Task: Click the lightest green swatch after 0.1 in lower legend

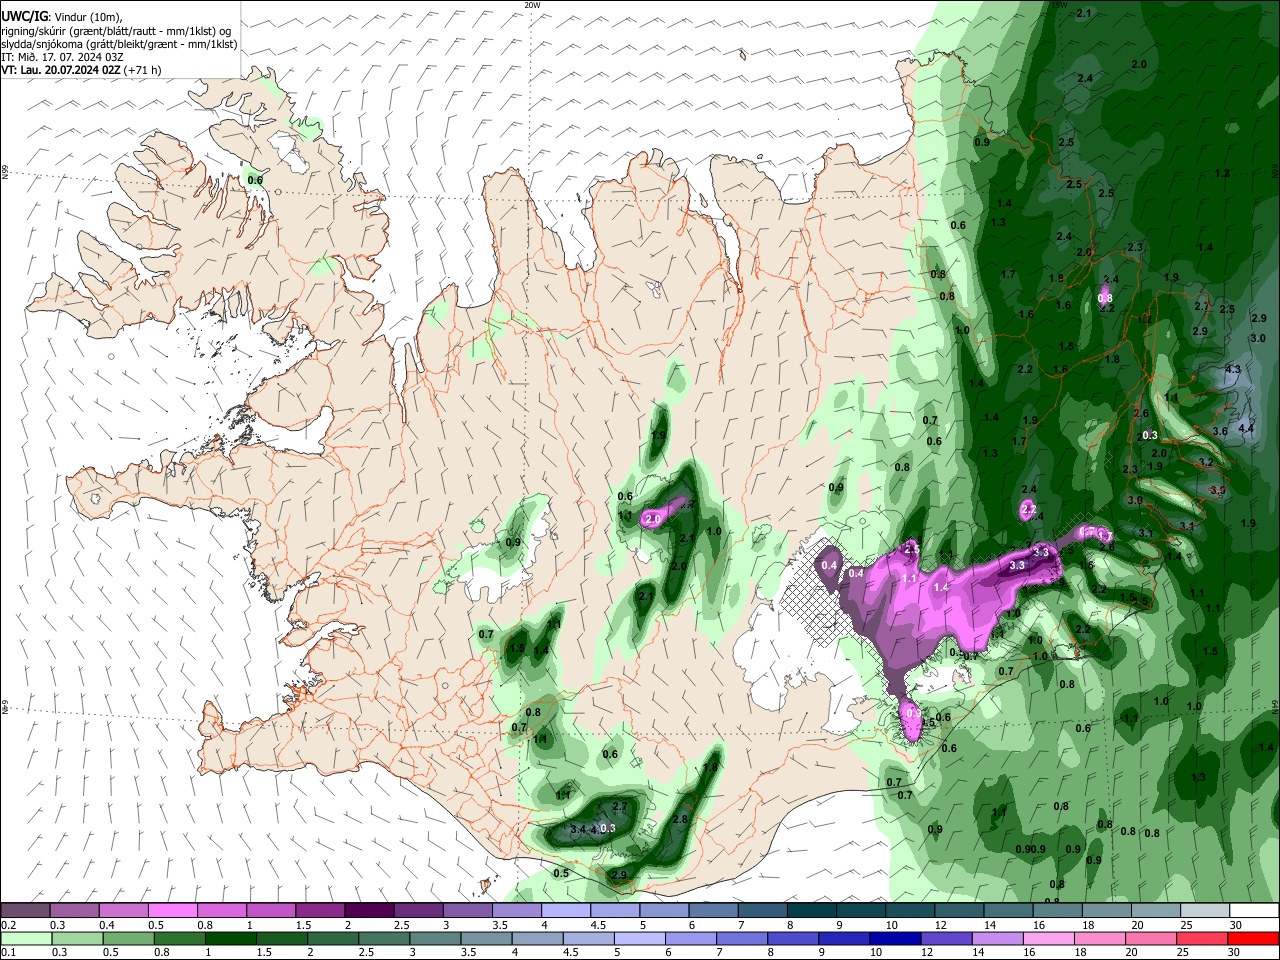Action: (25, 938)
